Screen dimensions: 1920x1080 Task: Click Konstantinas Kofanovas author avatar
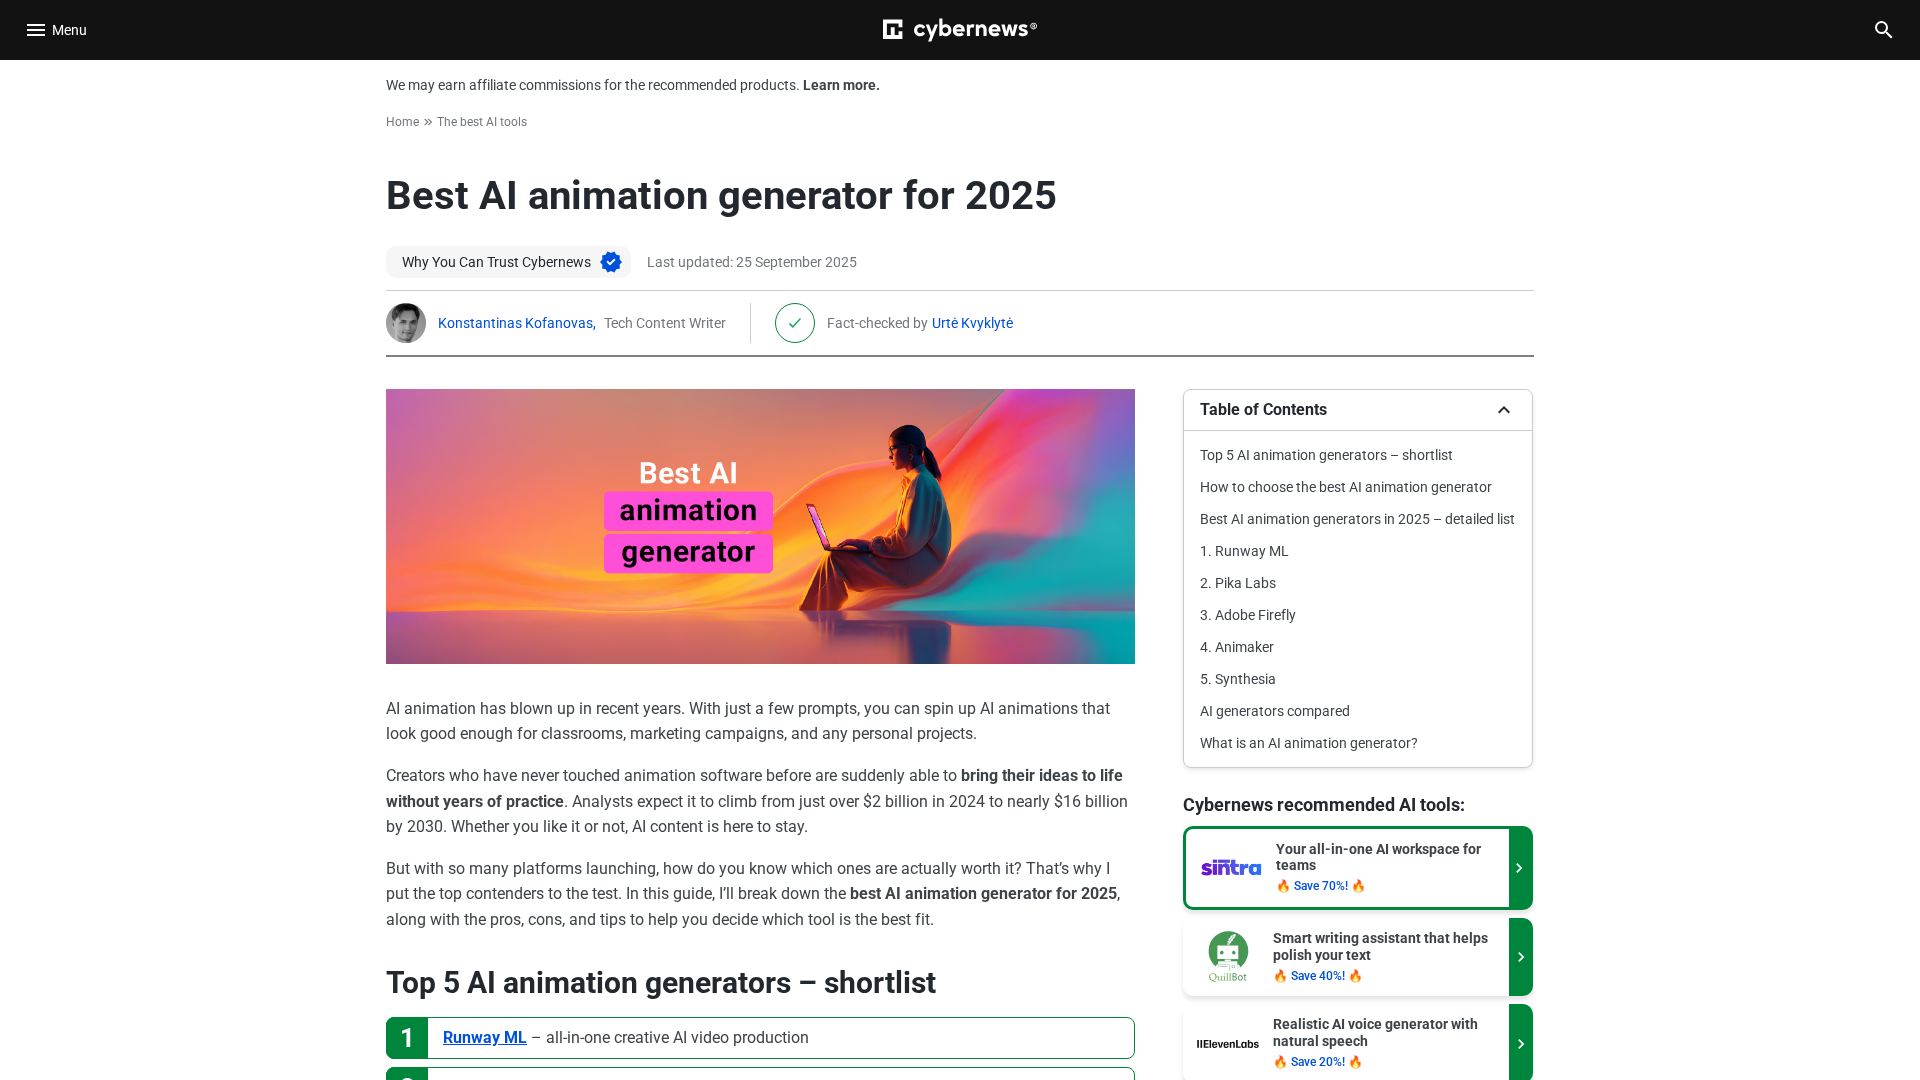[x=406, y=323]
